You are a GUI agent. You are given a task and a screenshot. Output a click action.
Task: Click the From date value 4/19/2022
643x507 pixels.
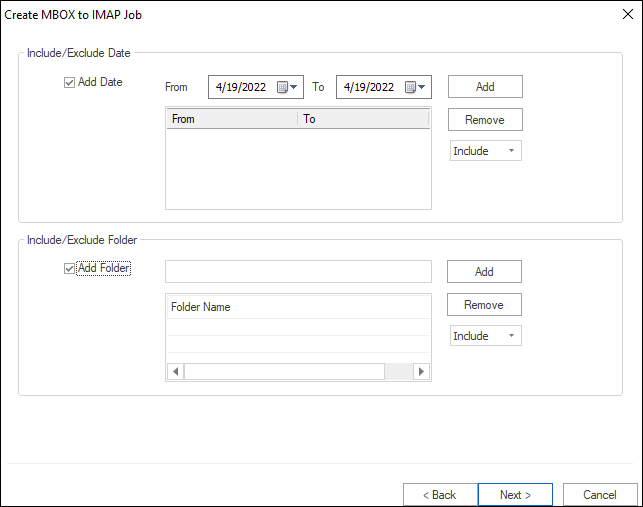pyautogui.click(x=241, y=87)
